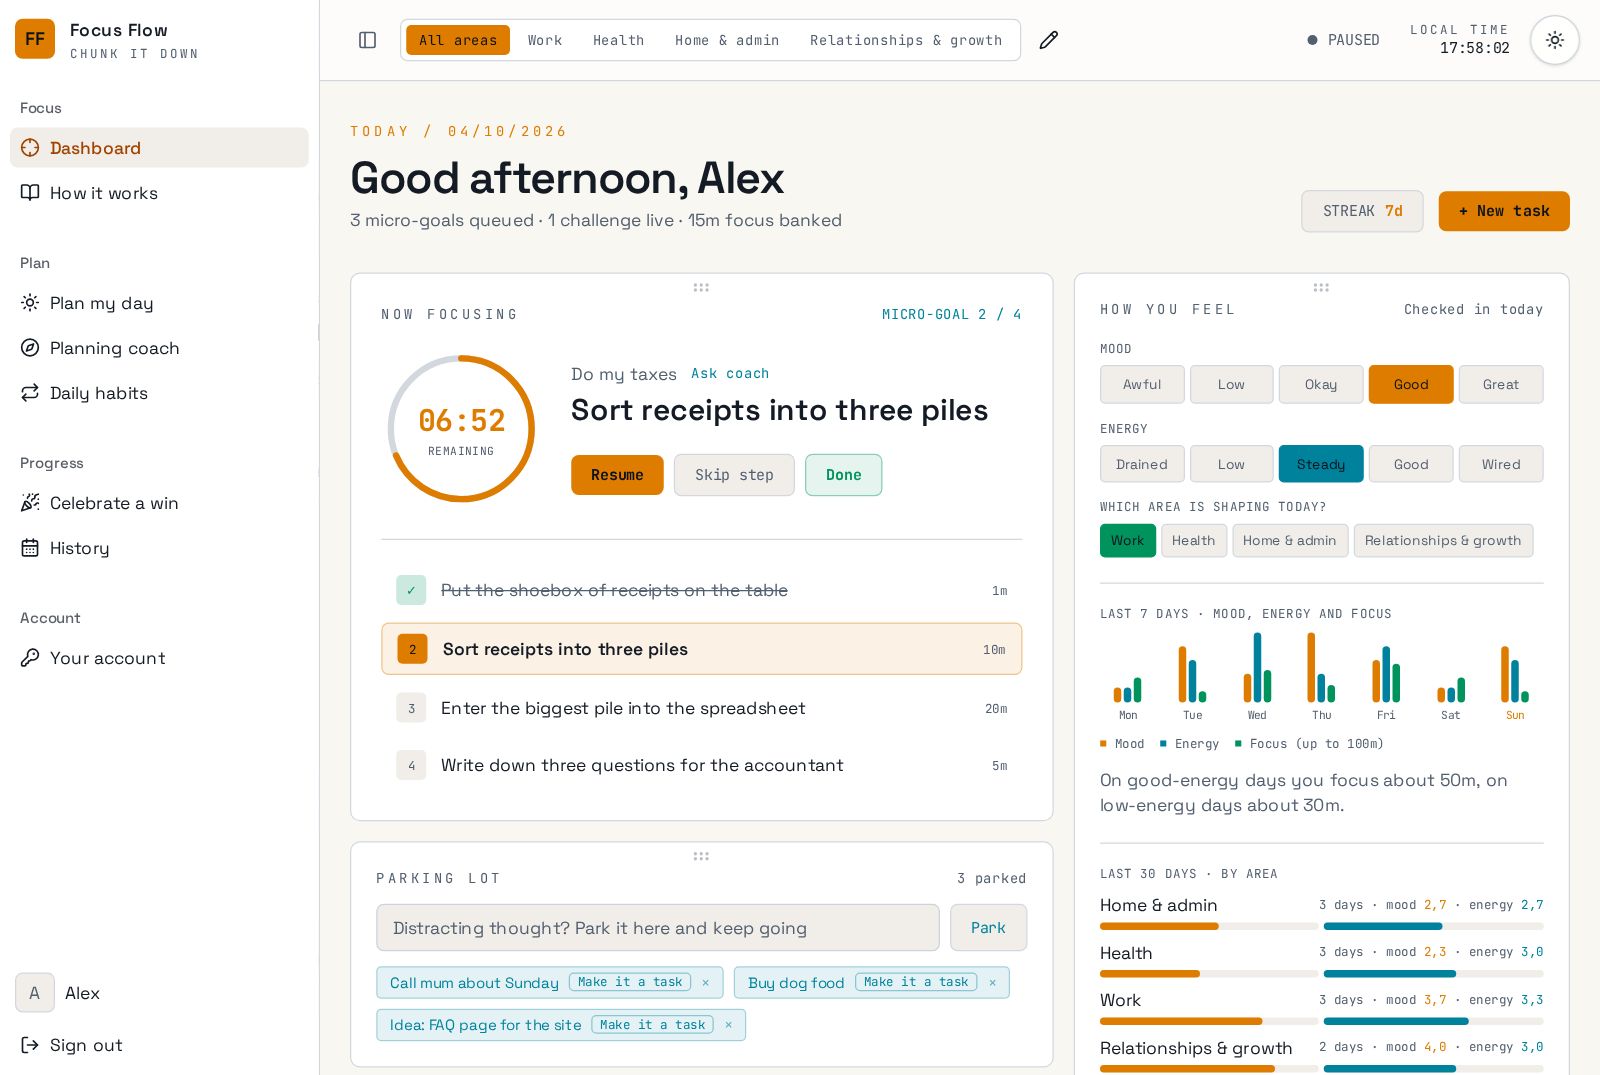This screenshot has width=1600, height=1075.
Task: Grab the Now Focusing card drag handle
Action: tap(701, 287)
